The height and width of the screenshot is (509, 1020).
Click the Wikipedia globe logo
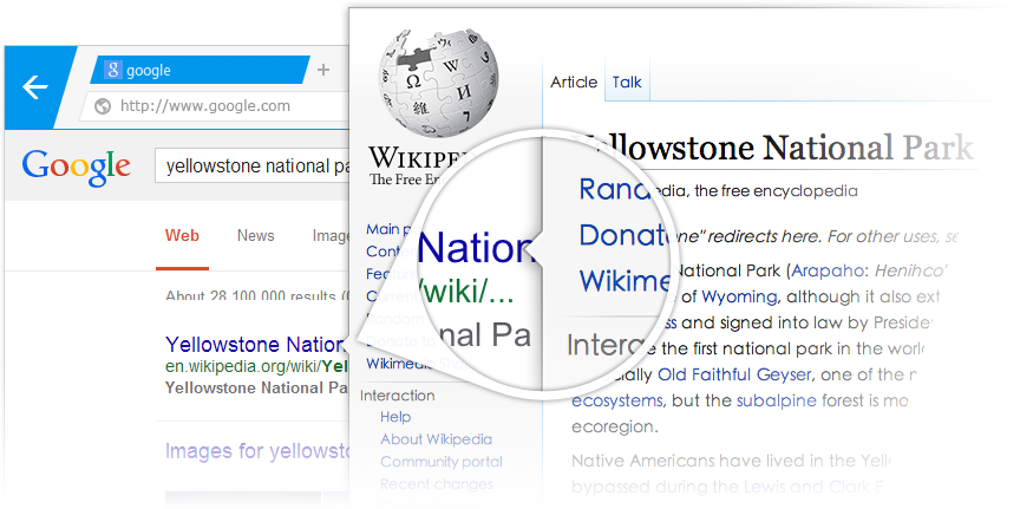(438, 82)
